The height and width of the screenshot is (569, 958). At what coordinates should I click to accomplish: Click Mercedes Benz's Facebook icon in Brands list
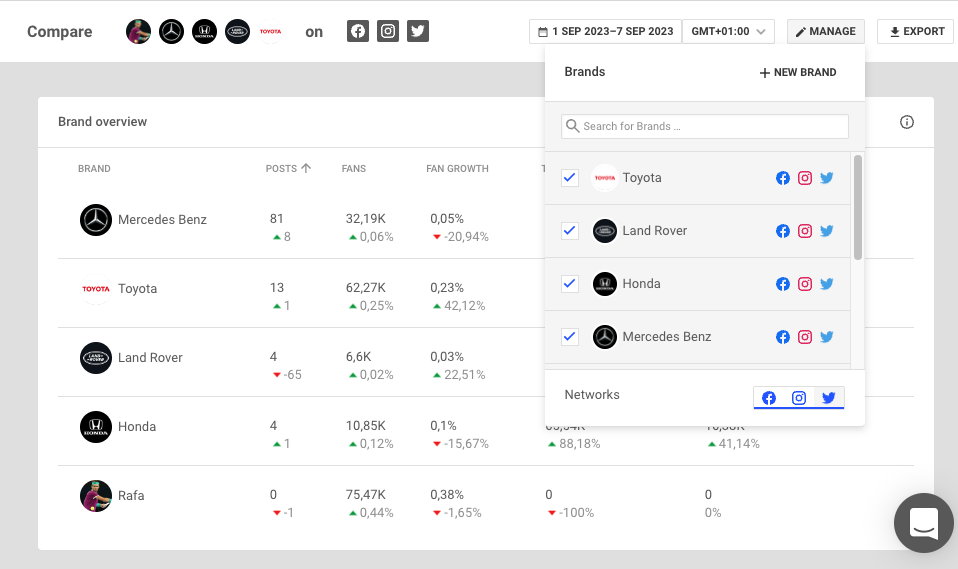coord(783,337)
